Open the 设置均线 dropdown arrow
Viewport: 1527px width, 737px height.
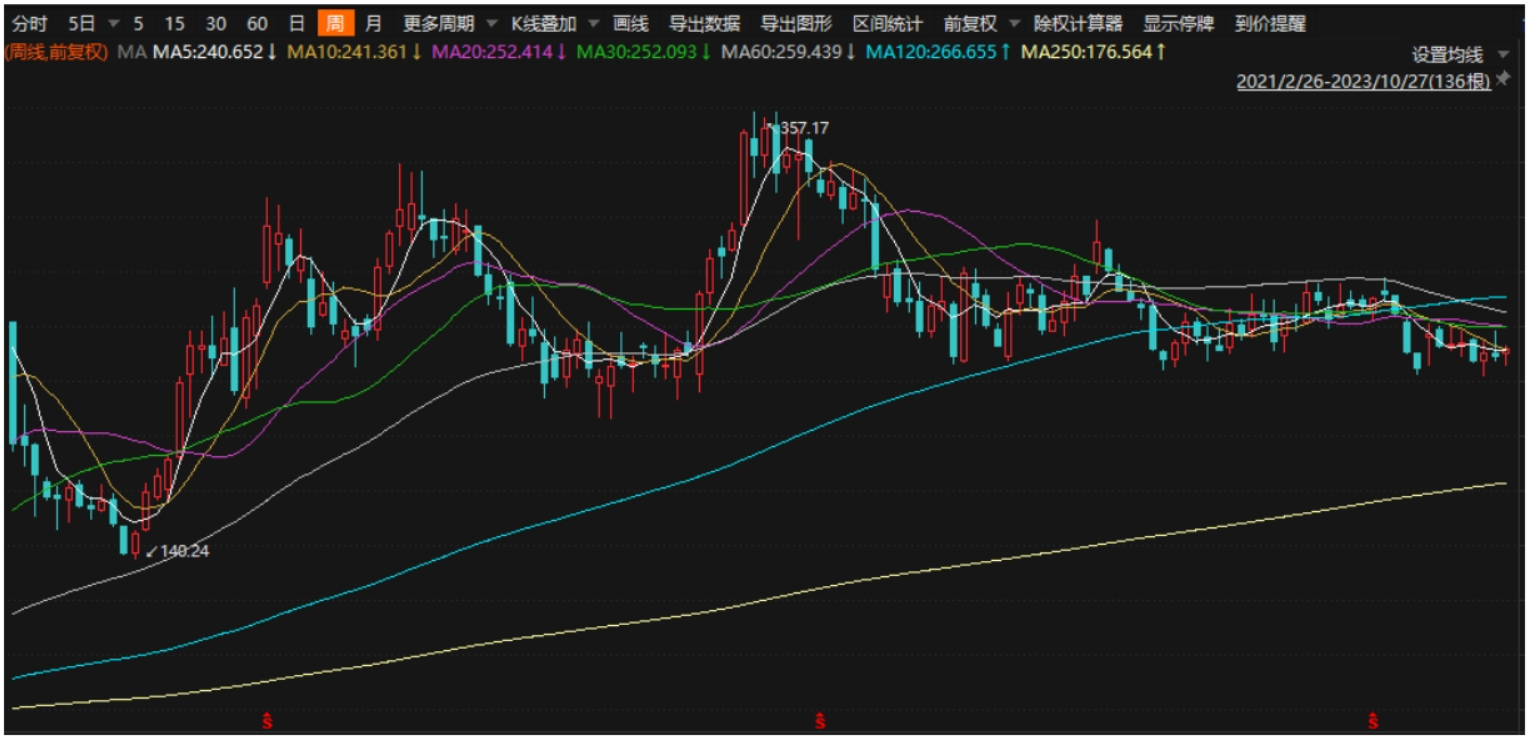coord(1503,55)
